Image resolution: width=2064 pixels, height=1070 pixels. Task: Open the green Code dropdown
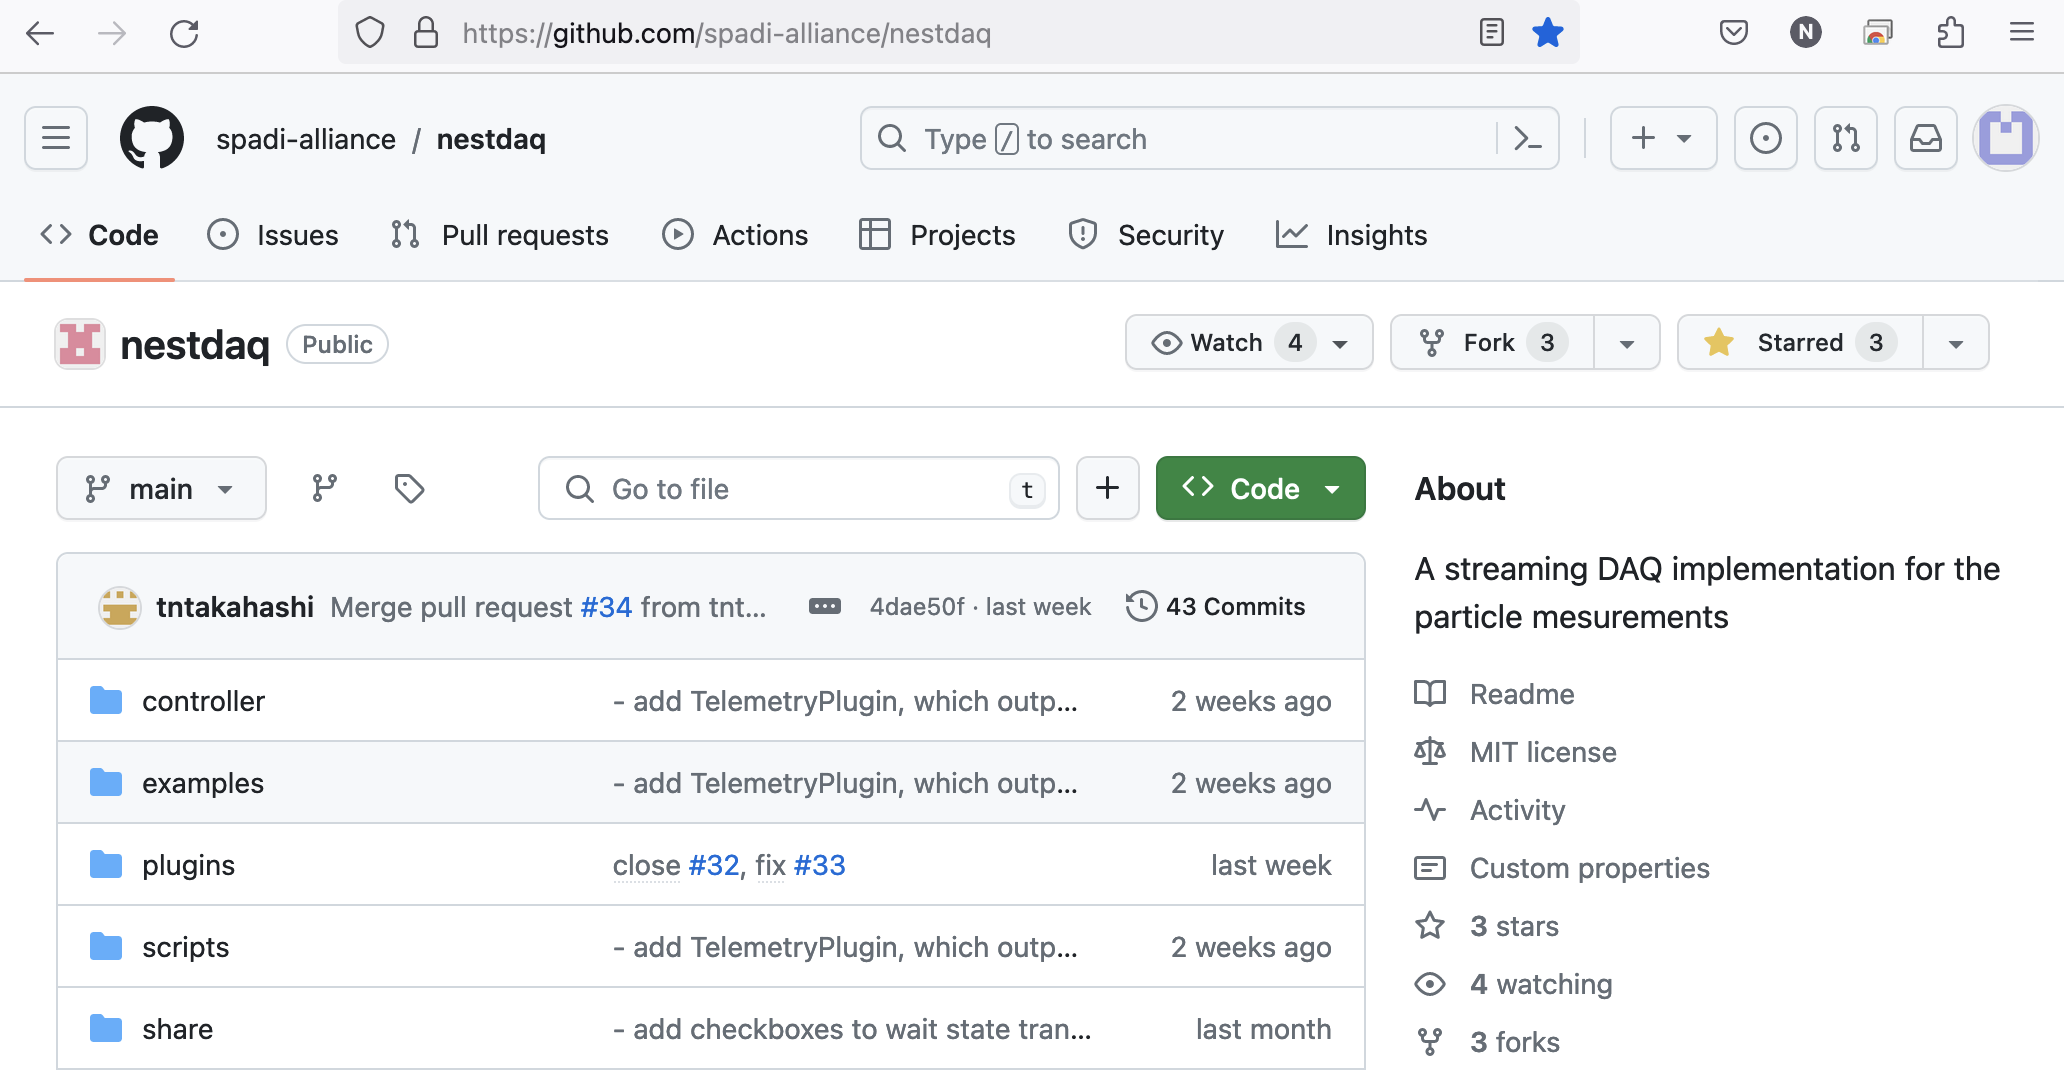point(1260,488)
